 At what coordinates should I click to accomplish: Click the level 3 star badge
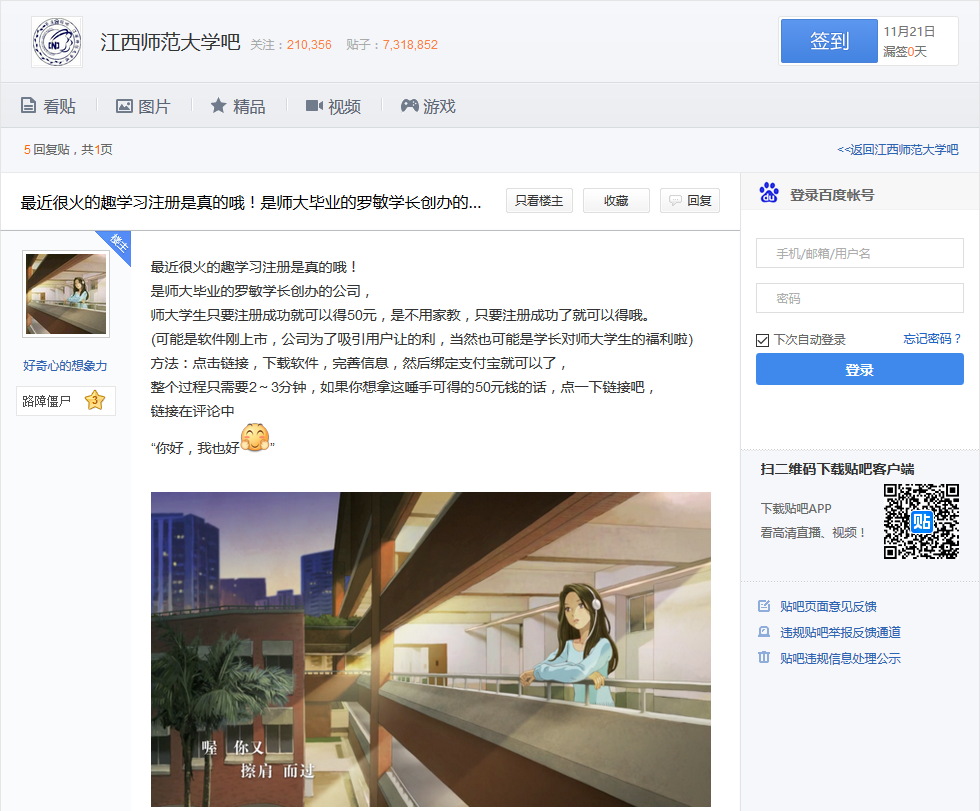tap(95, 400)
